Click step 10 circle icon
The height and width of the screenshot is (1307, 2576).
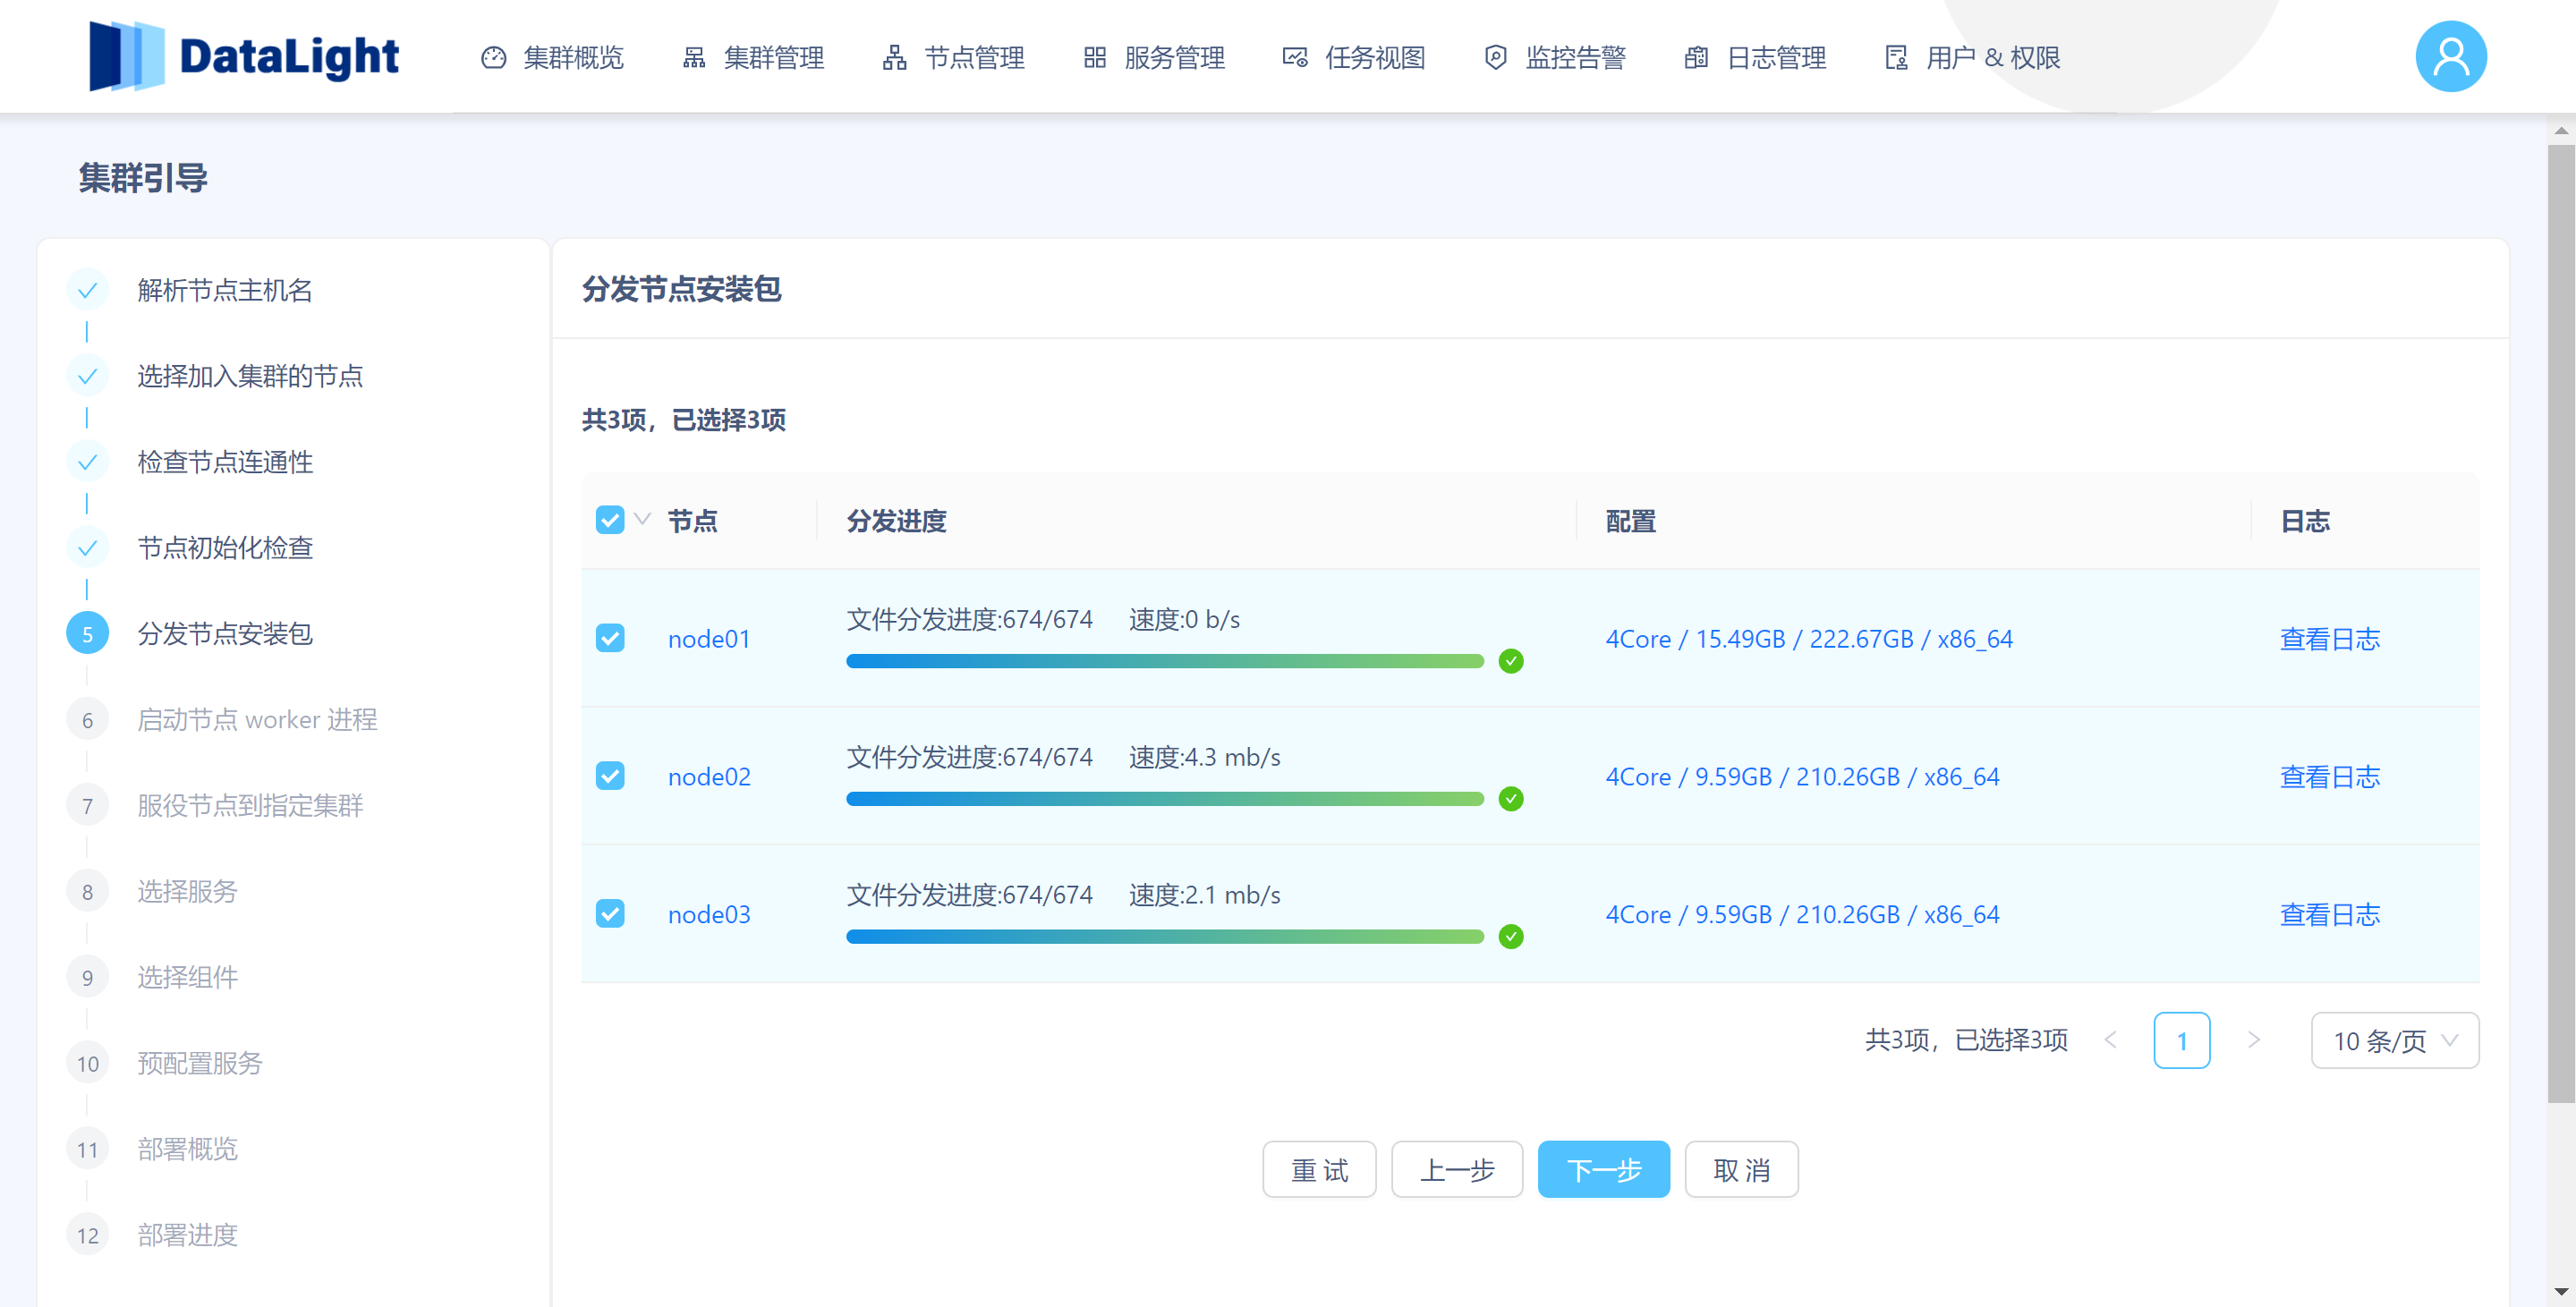pos(87,1064)
